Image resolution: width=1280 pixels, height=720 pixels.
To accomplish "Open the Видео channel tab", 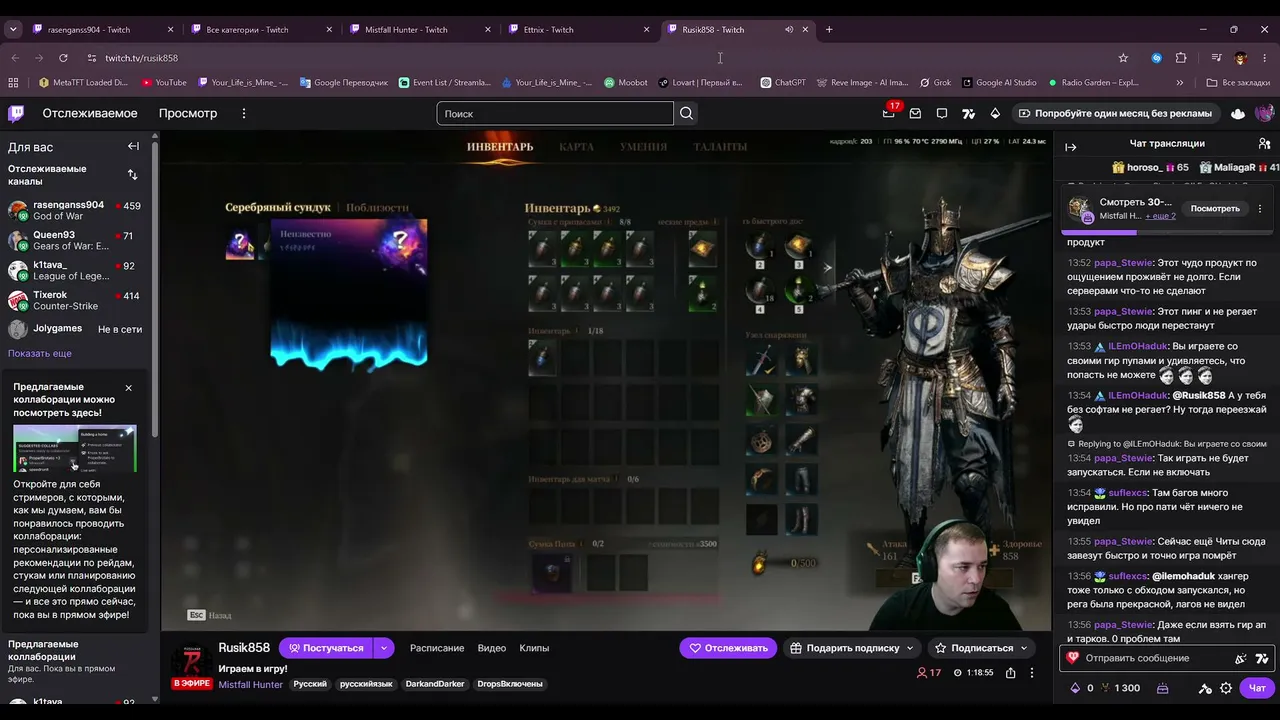I will pos(491,648).
